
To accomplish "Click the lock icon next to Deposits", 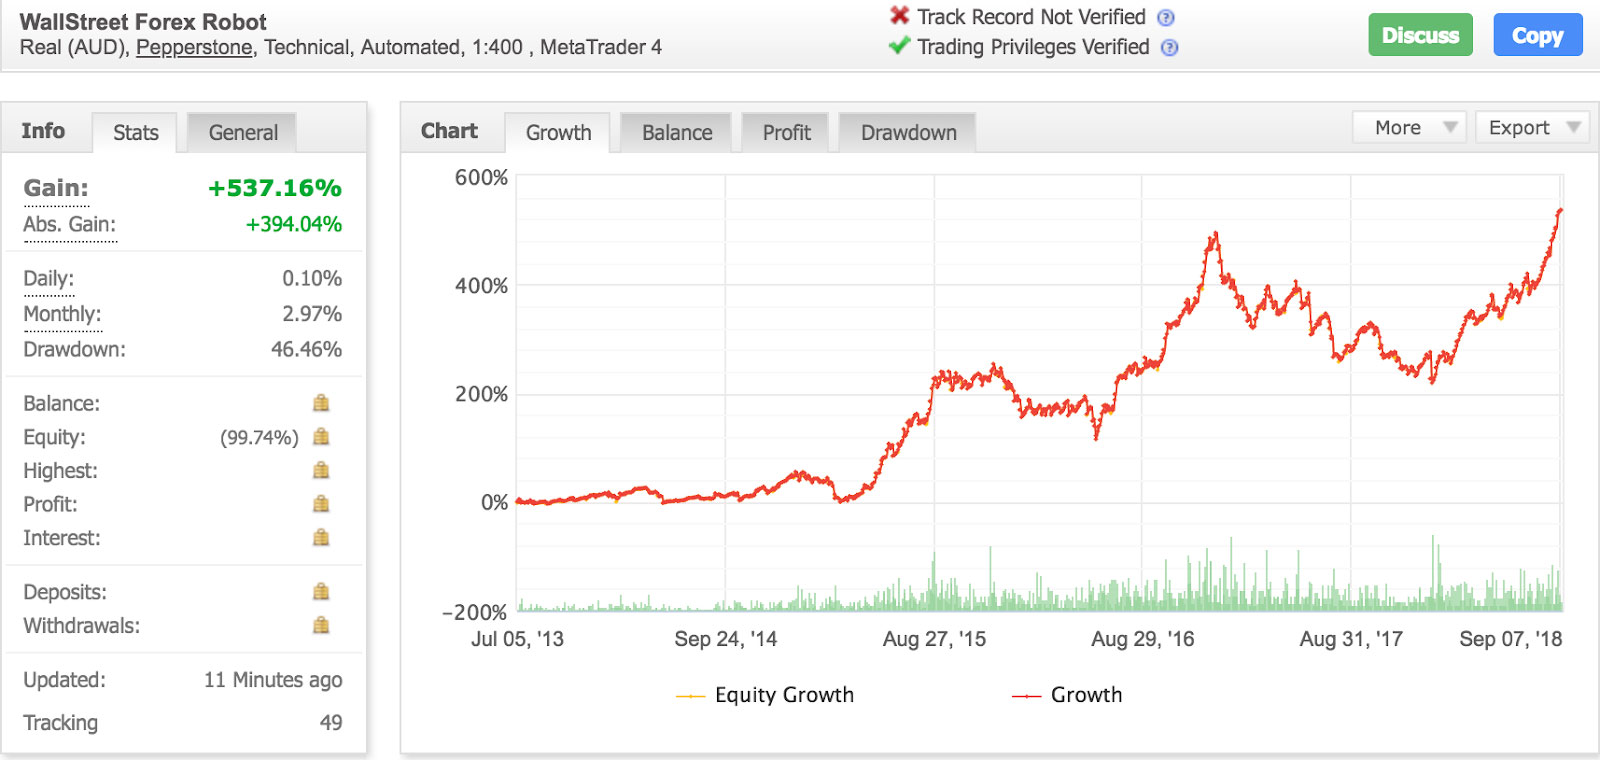I will 321,592.
